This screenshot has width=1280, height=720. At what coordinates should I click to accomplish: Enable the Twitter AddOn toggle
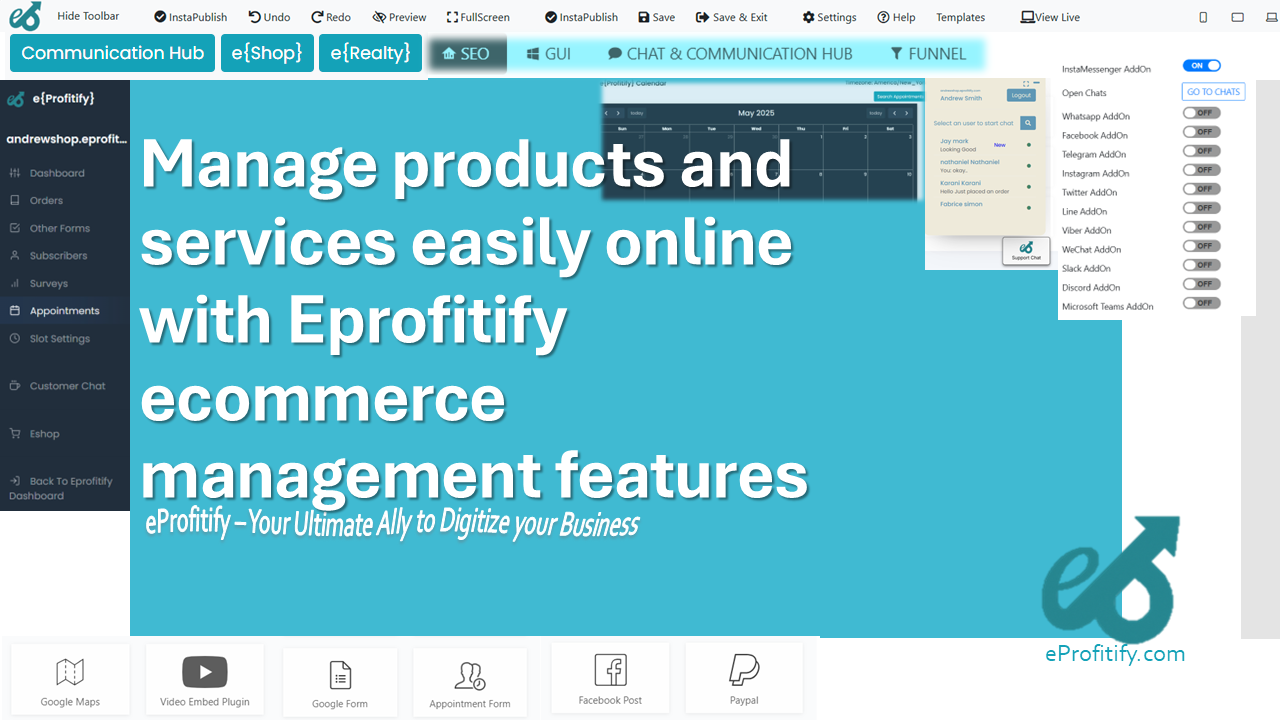coord(1201,189)
